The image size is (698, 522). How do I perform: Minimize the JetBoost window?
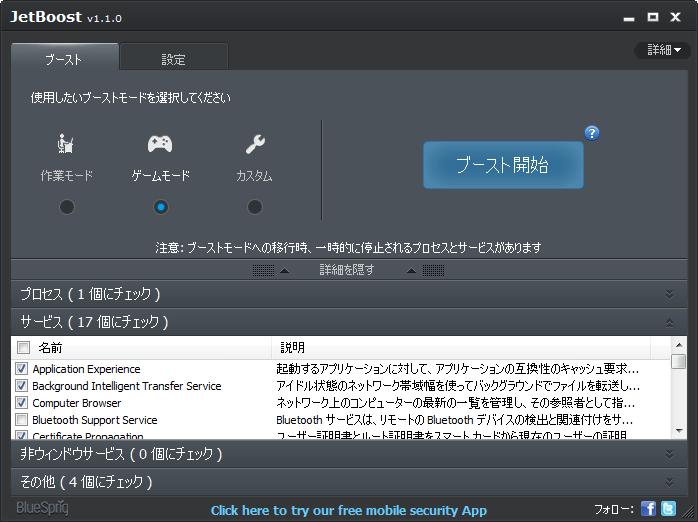tap(629, 18)
